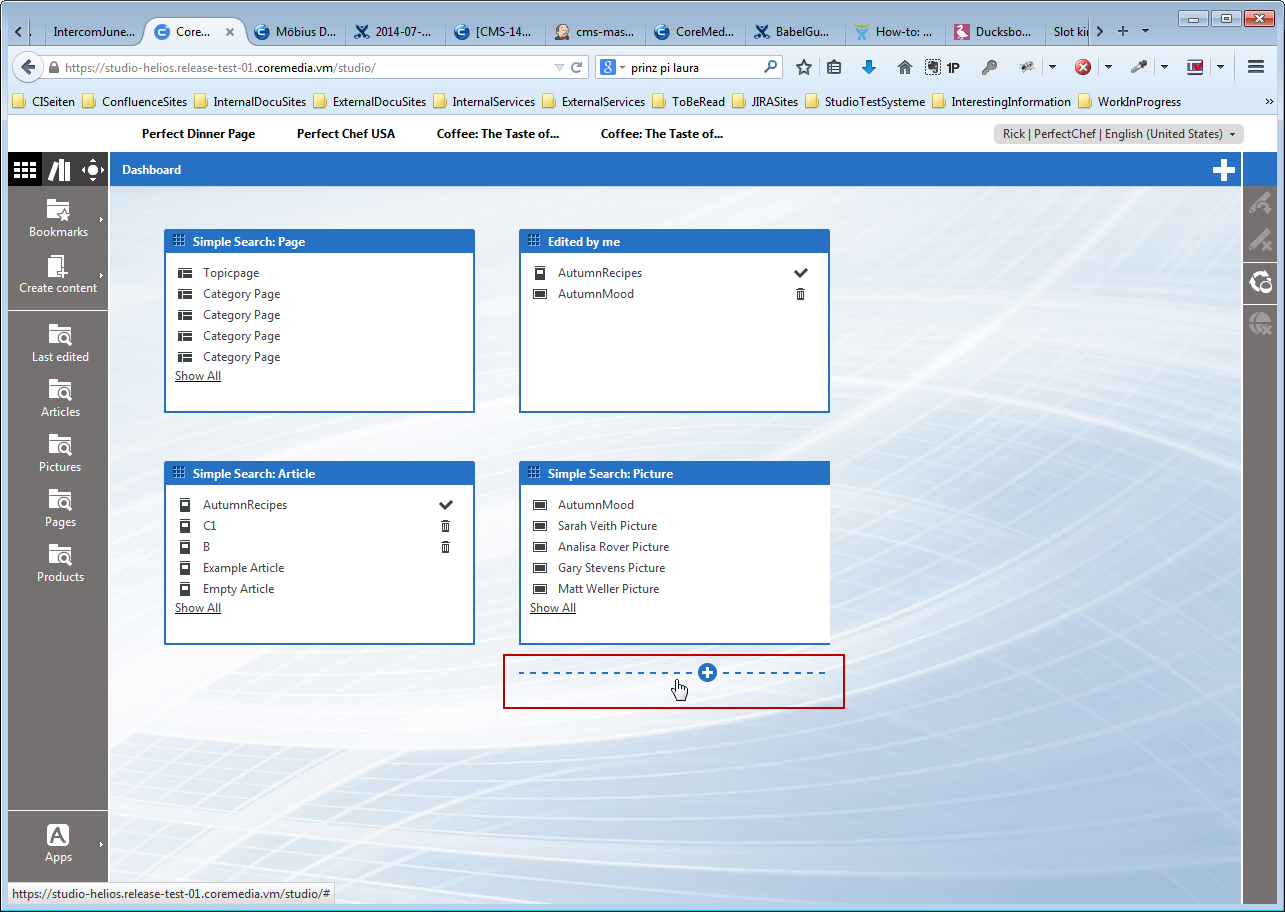
Task: Open user menu Rick | PerfectChef | English
Action: (x=1118, y=134)
